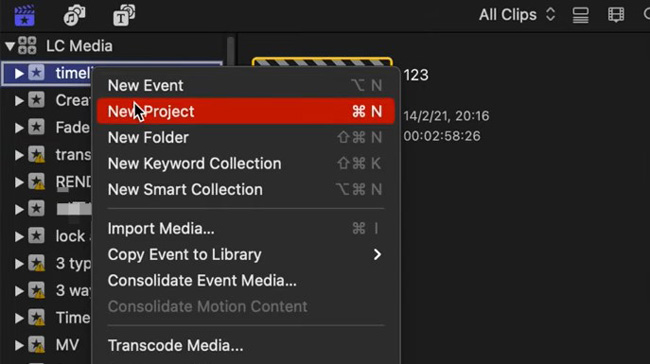
Task: Click Transcode Media... menu item
Action: point(245,345)
